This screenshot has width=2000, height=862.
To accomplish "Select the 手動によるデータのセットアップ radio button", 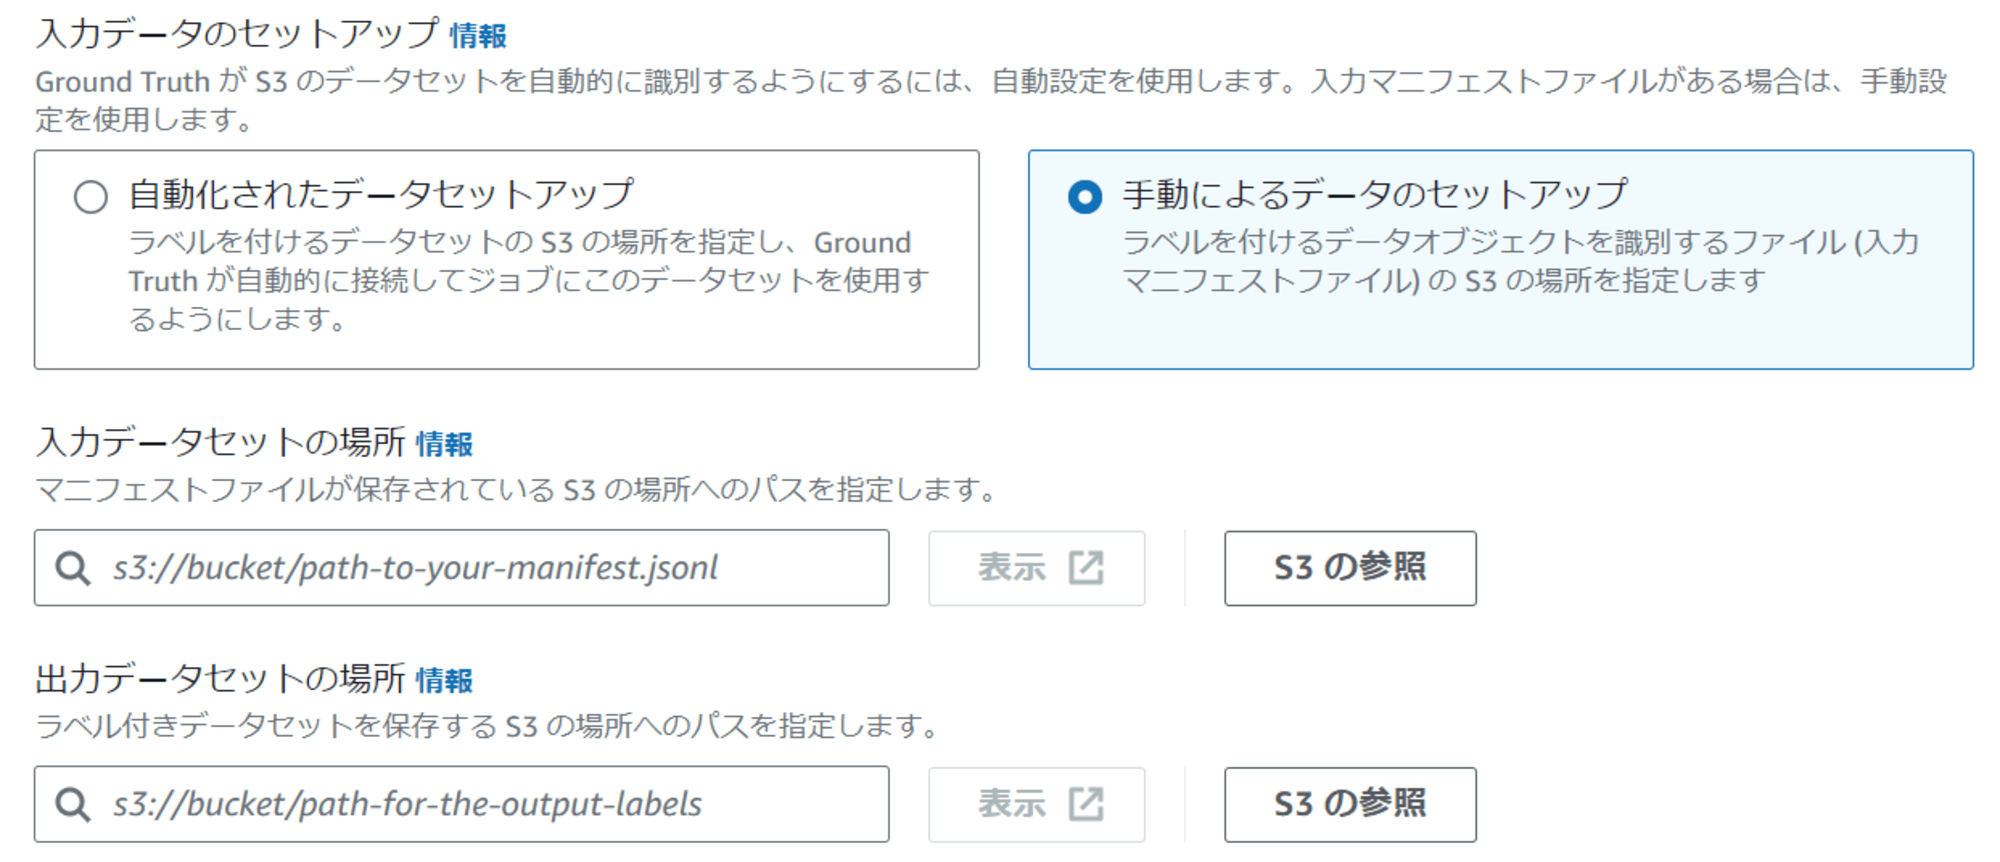I will 1085,197.
